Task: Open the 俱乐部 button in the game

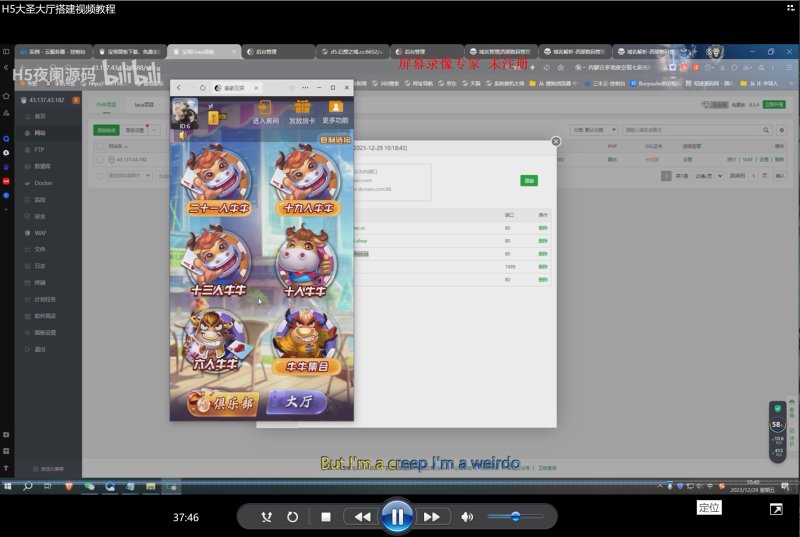Action: 224,402
